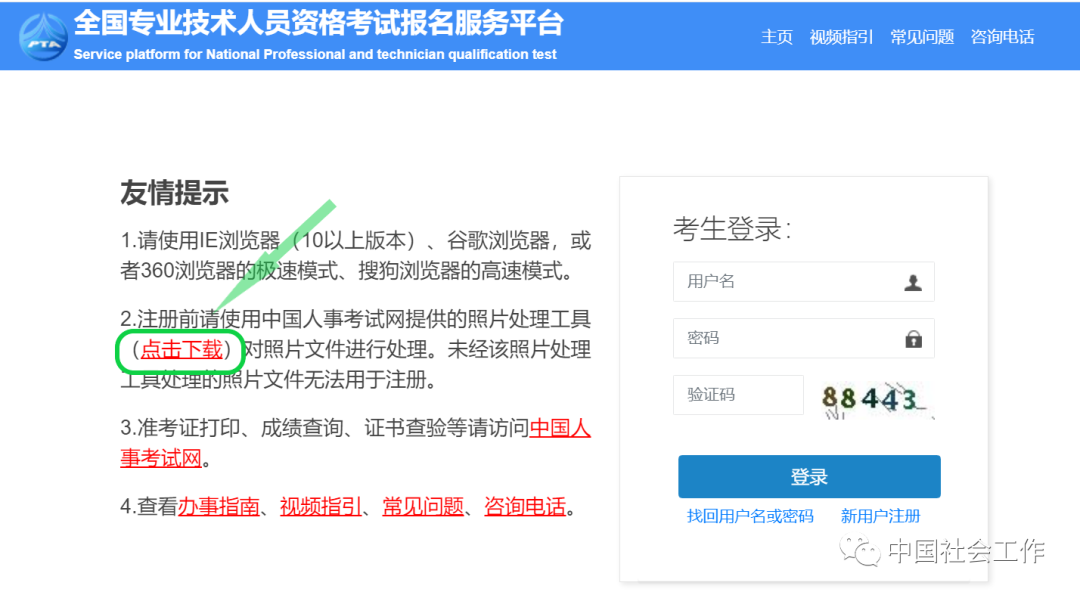The width and height of the screenshot is (1080, 598).
Task: Click the 找回用户名或密码 link
Action: tap(750, 516)
